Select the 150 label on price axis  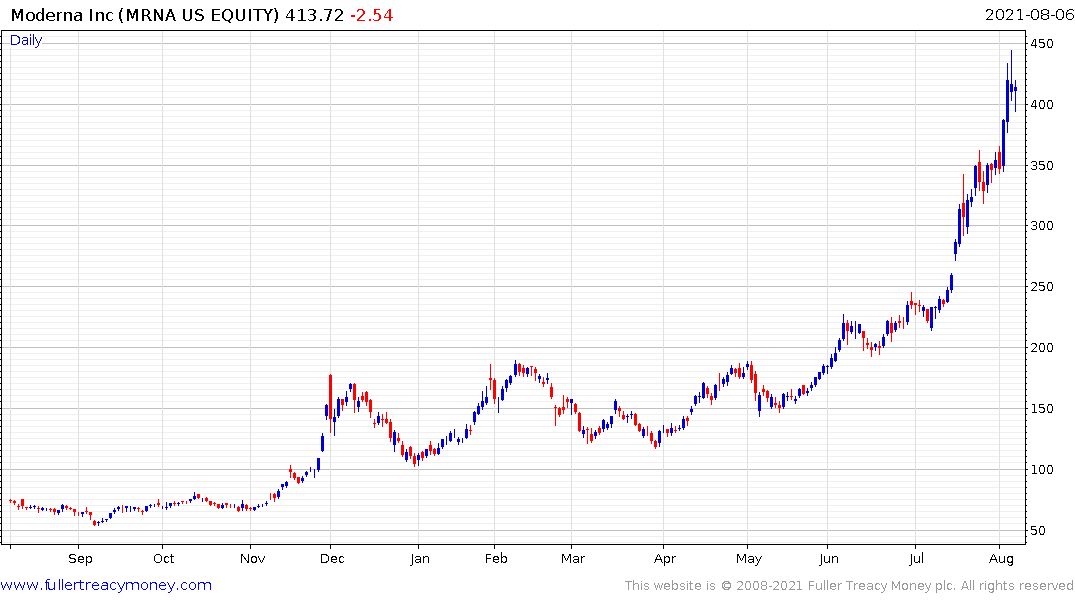1042,409
